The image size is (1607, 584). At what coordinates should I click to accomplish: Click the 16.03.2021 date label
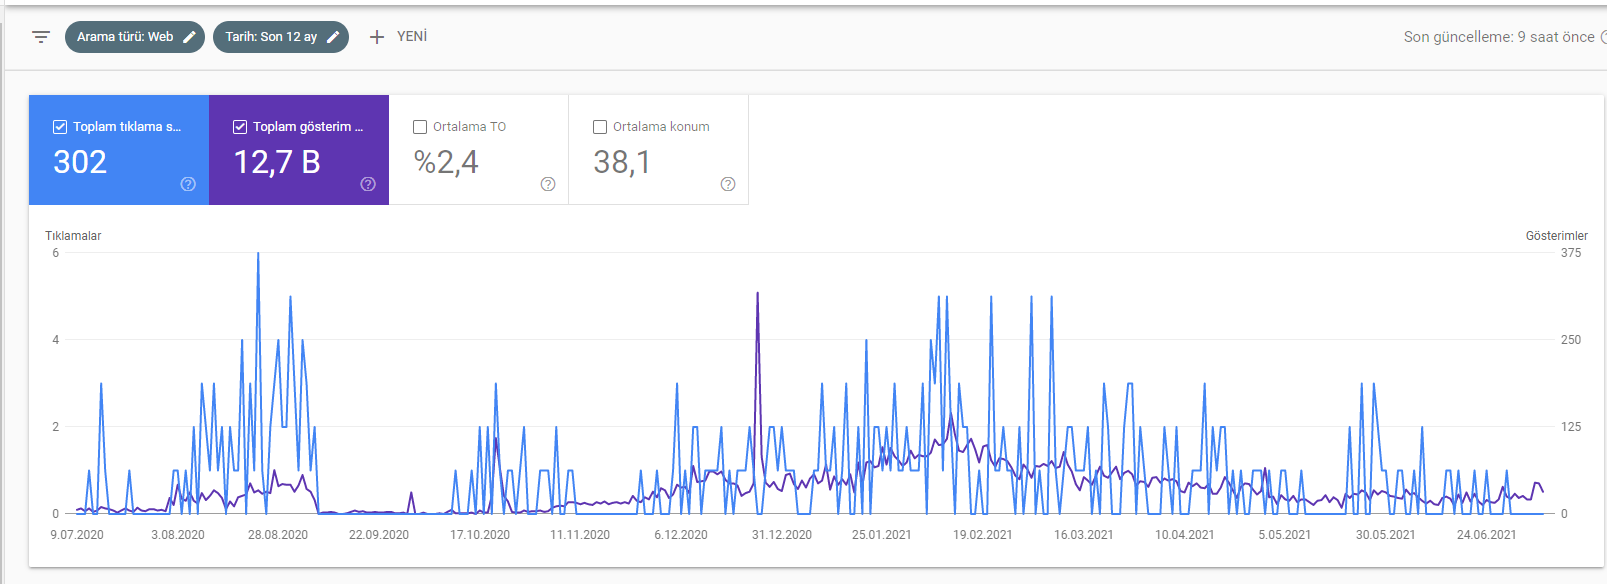1084,535
